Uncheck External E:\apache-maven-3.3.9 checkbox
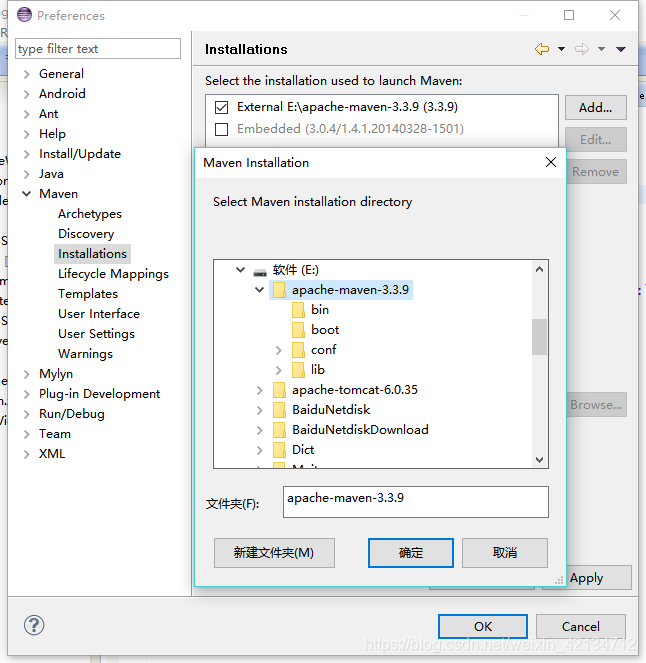646x663 pixels. [x=222, y=107]
